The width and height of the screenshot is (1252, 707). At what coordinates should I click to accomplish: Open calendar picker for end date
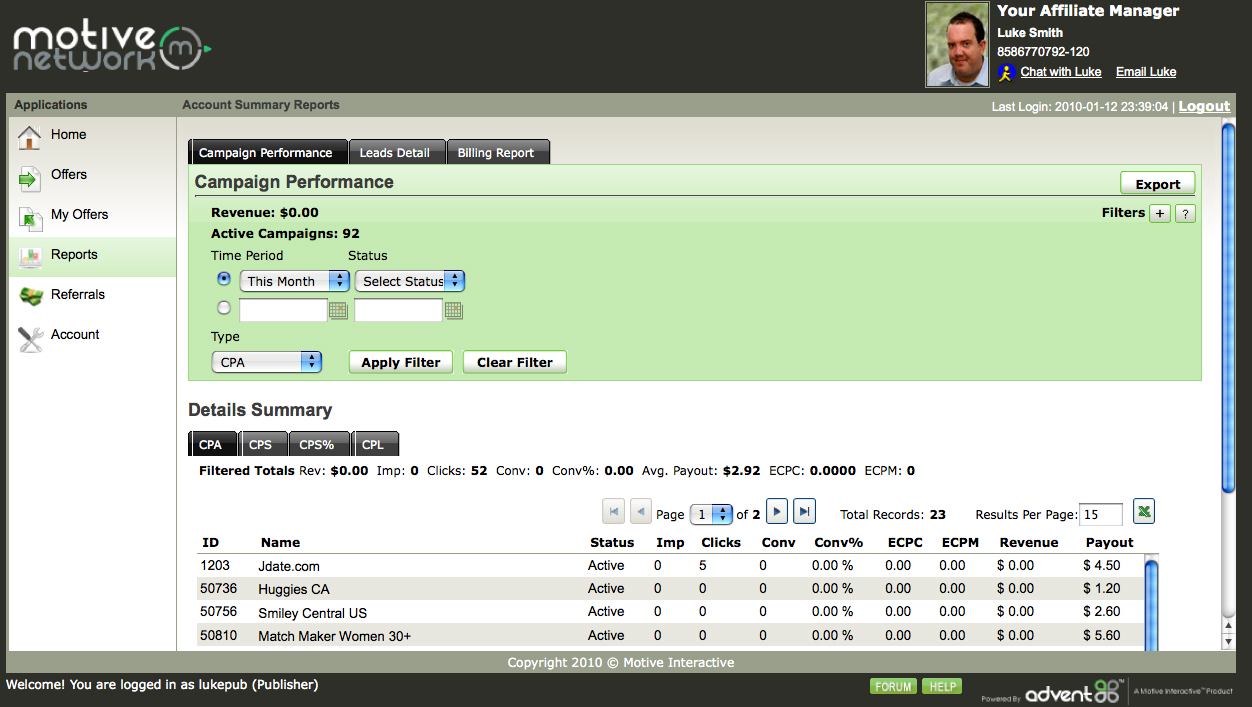click(453, 311)
